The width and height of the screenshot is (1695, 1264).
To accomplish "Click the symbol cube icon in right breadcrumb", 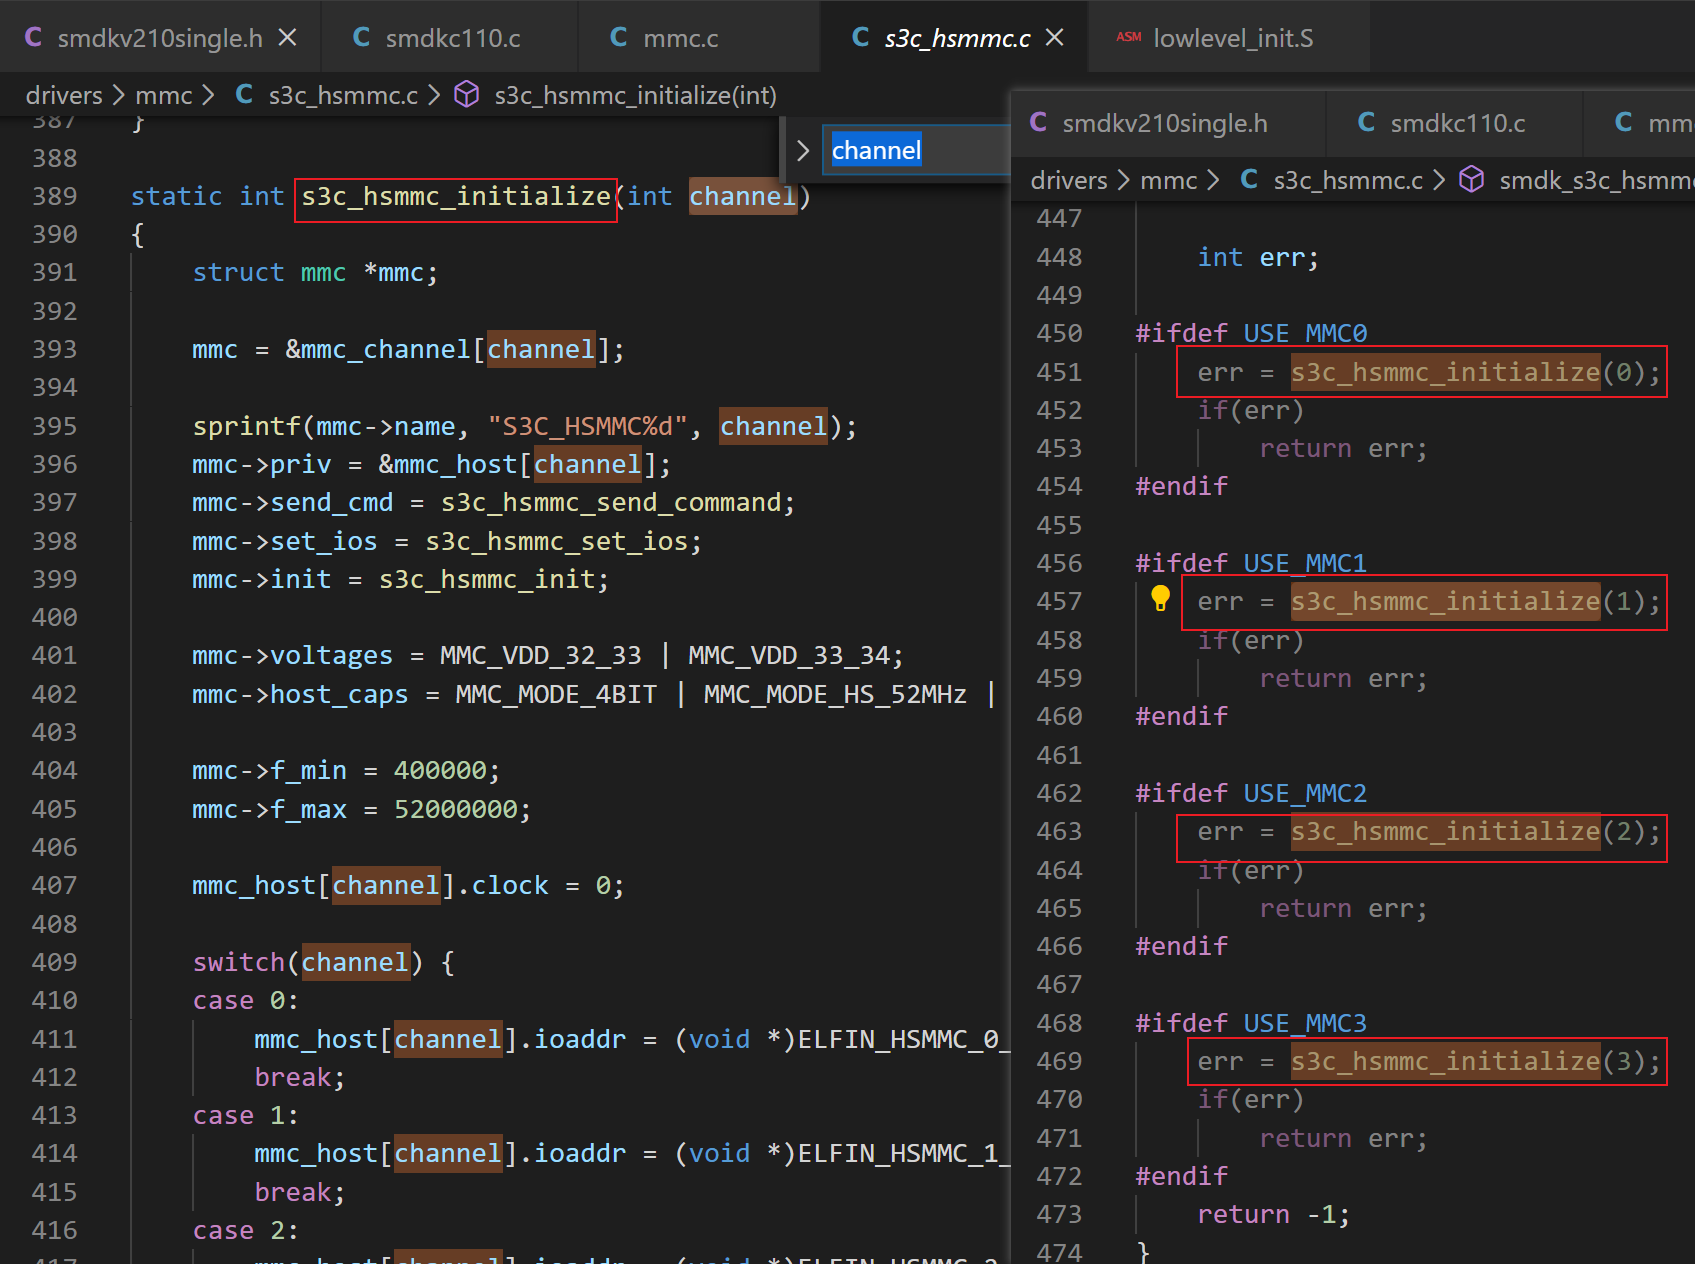I will [x=1472, y=180].
